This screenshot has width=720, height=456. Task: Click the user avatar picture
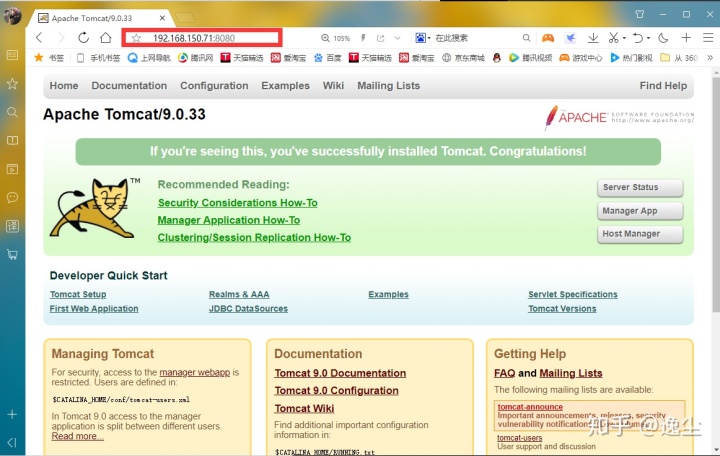coord(12,16)
